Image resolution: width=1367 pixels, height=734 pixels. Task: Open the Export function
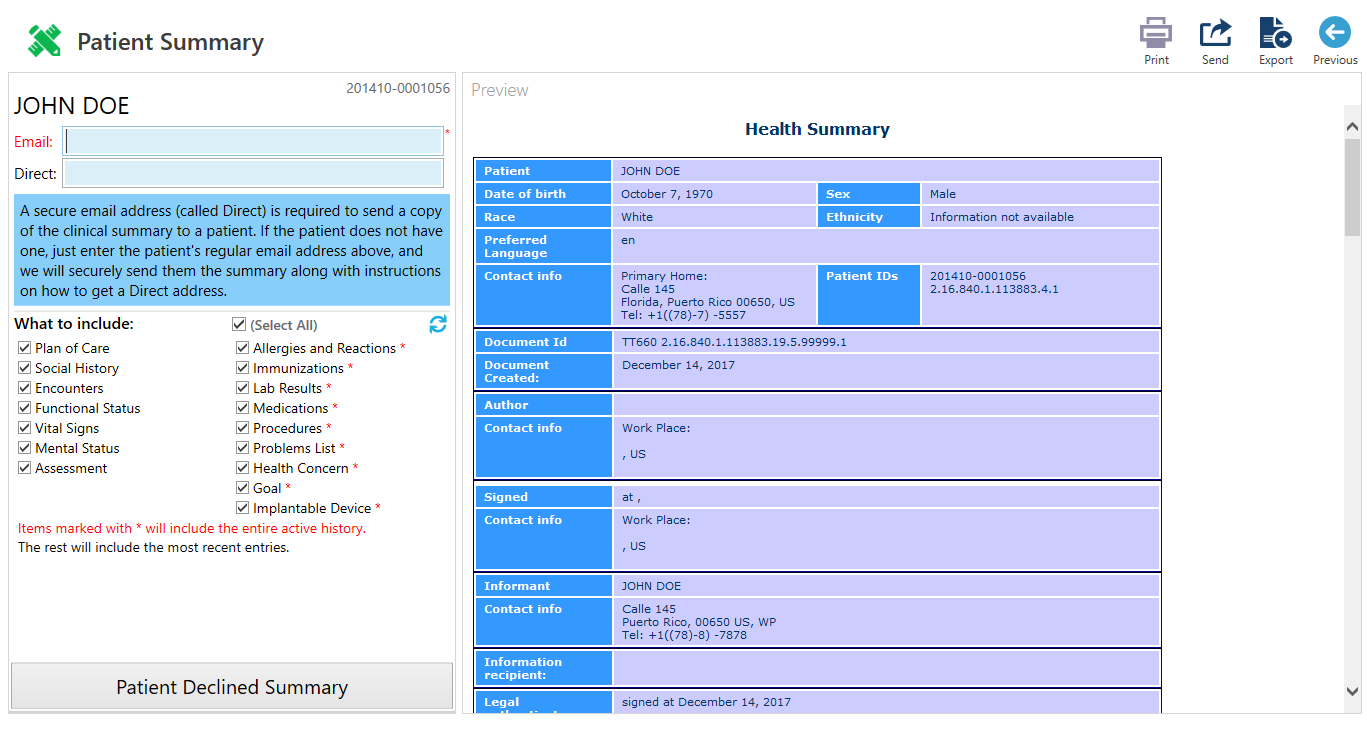pos(1275,32)
